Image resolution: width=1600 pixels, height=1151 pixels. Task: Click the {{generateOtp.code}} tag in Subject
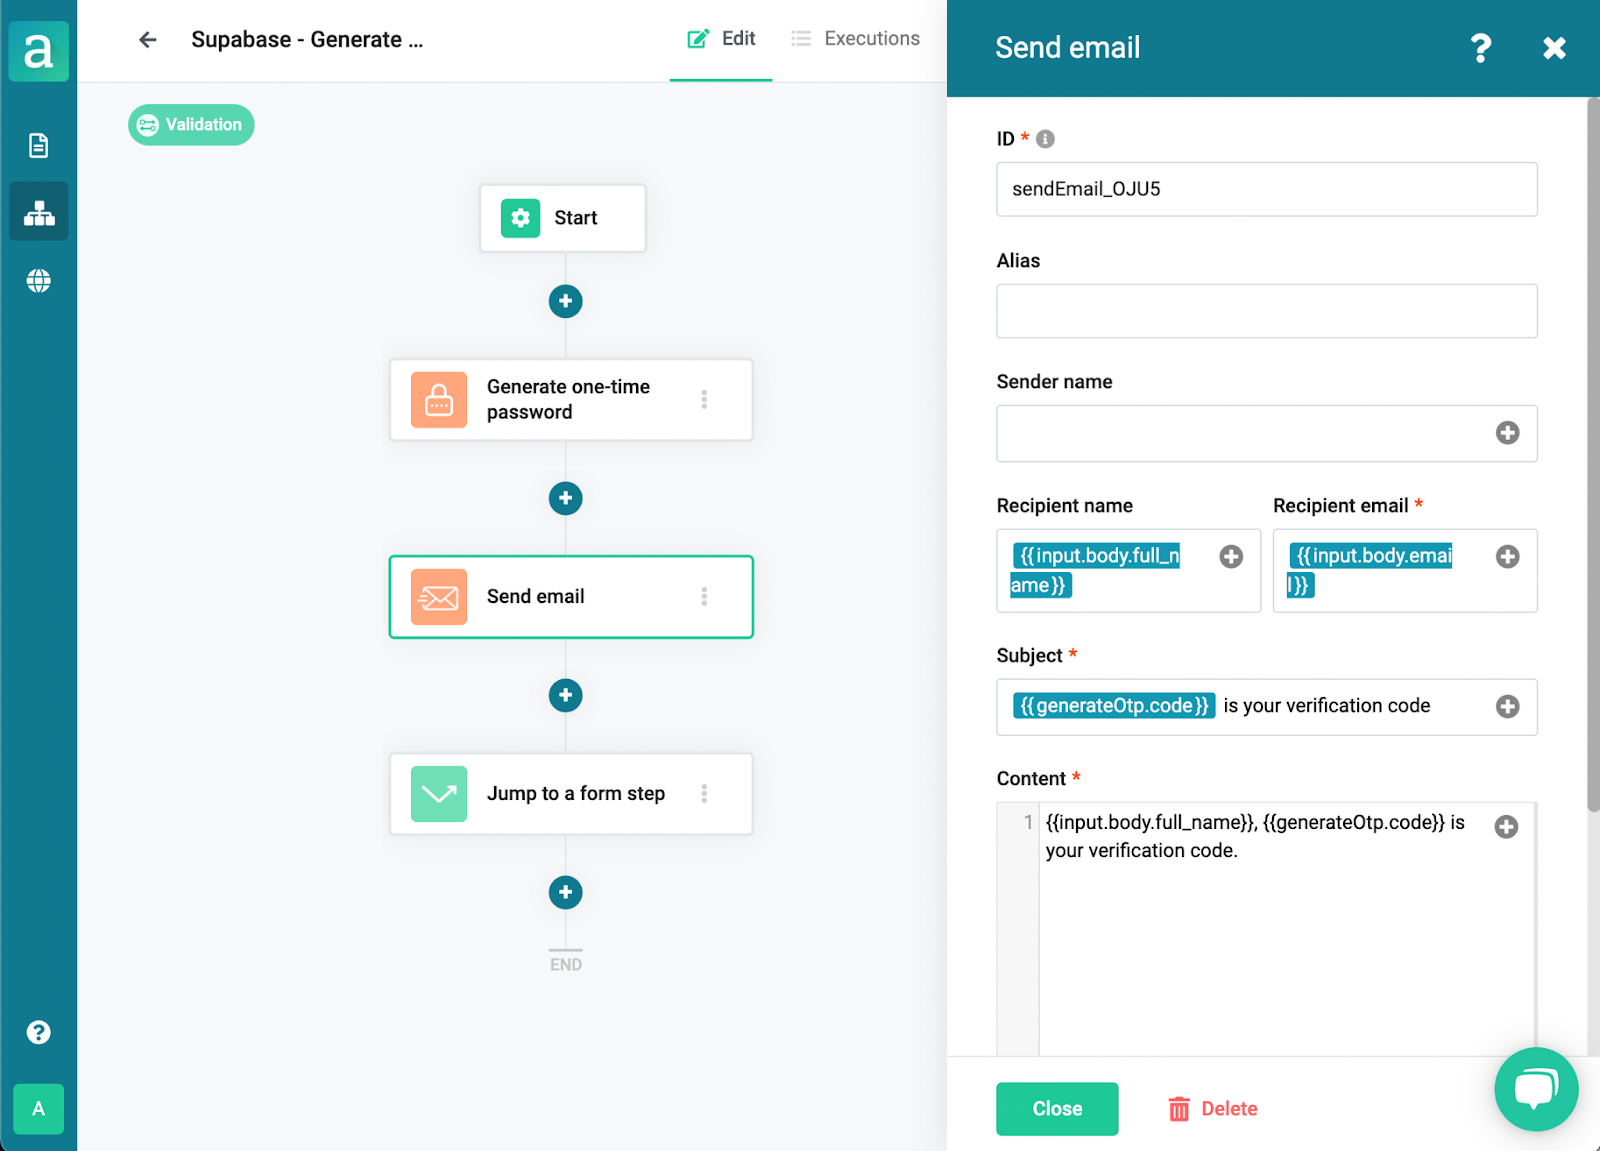pyautogui.click(x=1114, y=706)
